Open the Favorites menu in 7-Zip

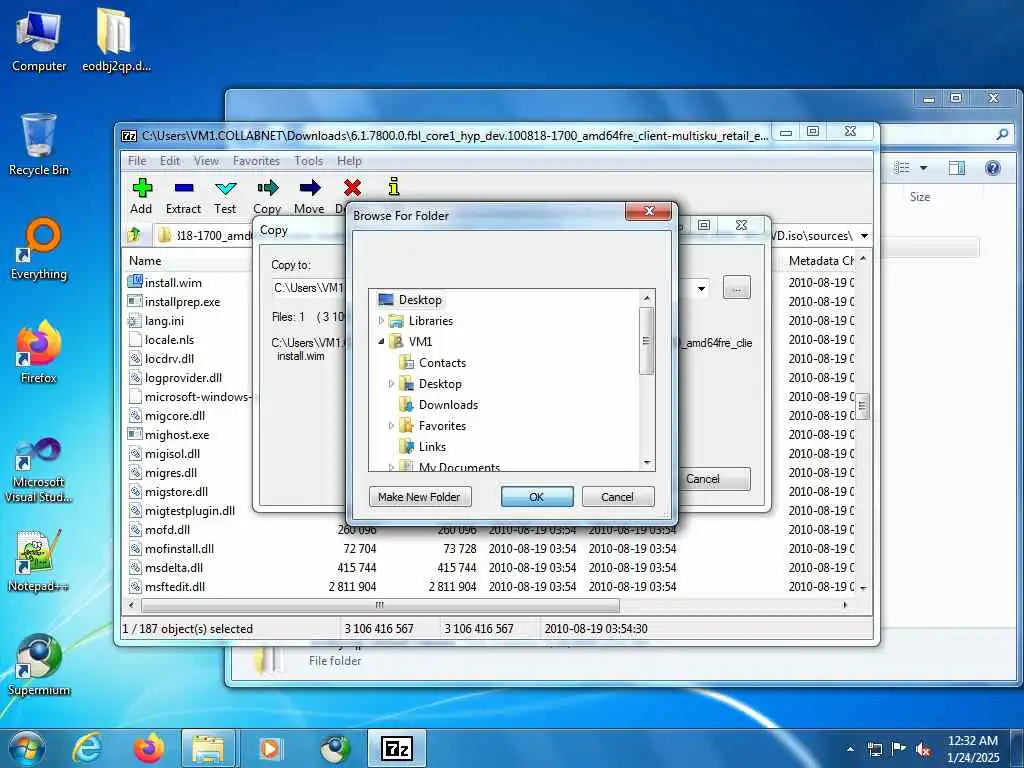click(x=256, y=161)
